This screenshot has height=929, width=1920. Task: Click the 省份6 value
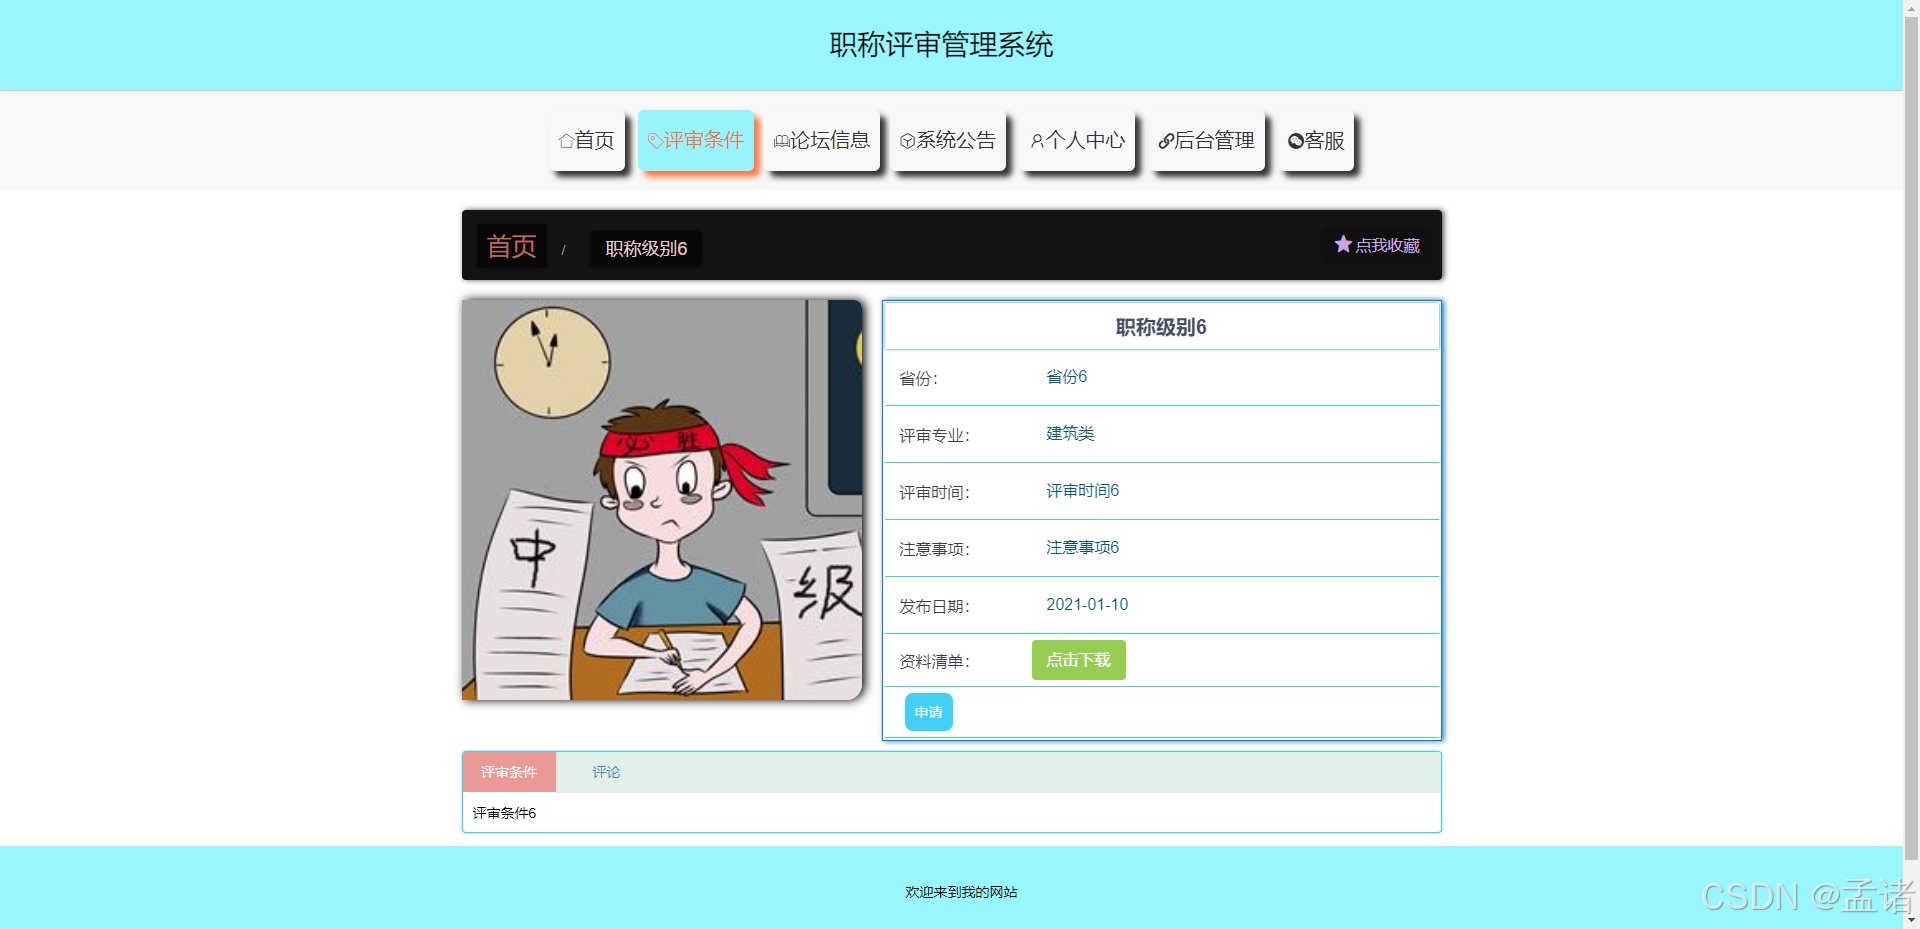[x=1066, y=377]
